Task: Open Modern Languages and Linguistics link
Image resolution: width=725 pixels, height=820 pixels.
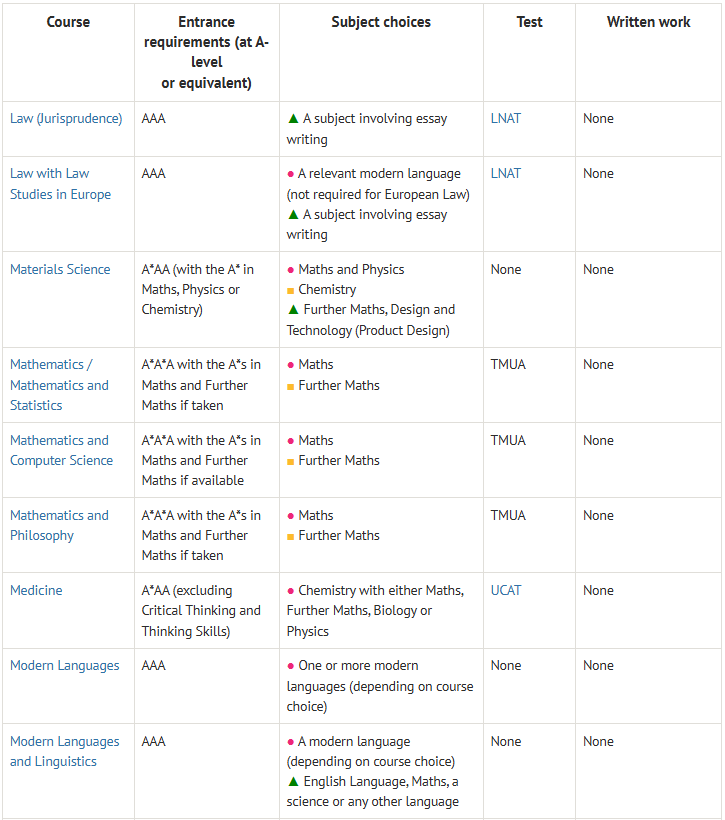Action: tap(64, 751)
